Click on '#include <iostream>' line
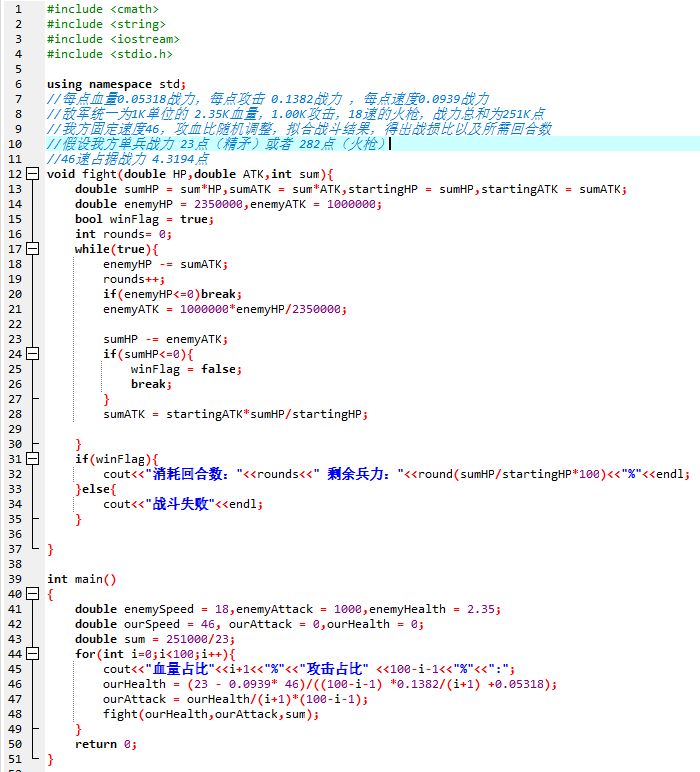Viewport: 700px width, 772px height. (x=113, y=39)
